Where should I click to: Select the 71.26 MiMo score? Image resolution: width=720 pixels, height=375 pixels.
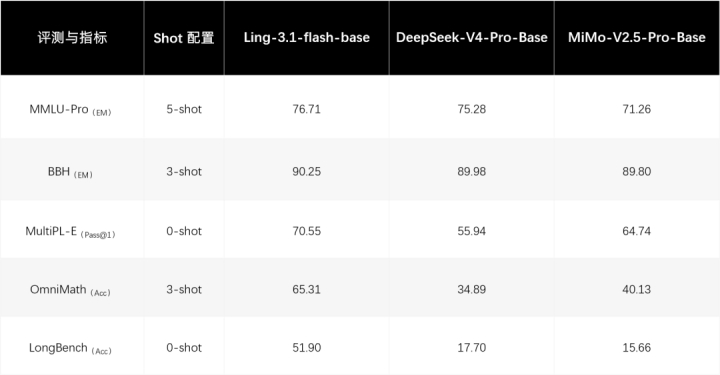(x=636, y=109)
